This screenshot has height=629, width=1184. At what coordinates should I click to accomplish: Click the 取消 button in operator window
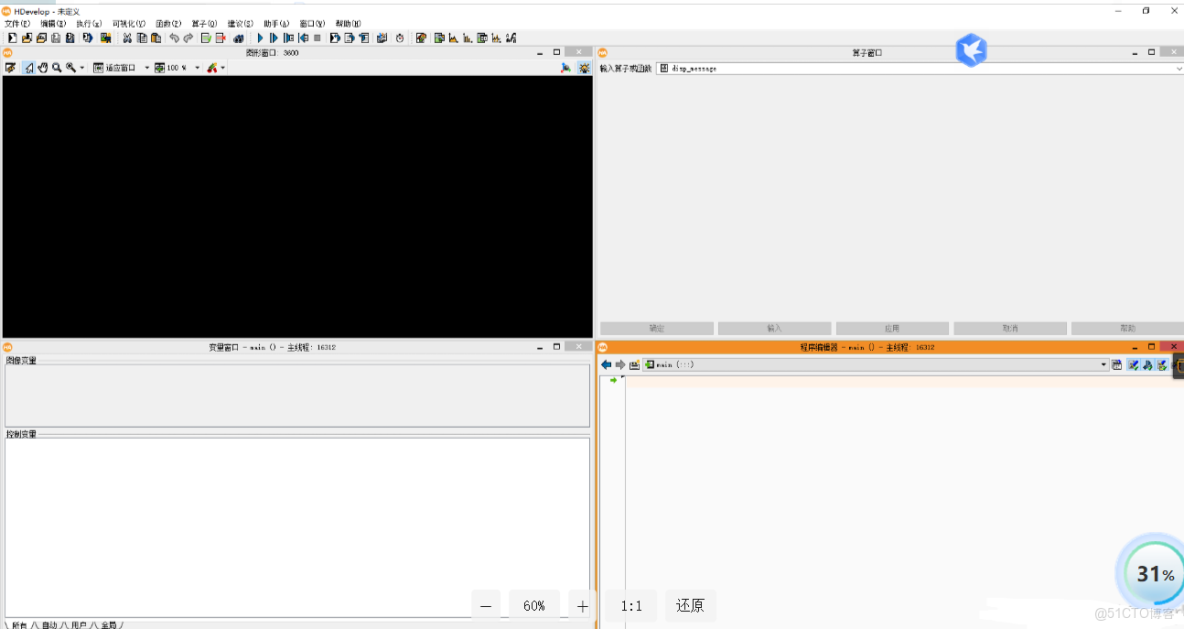point(1010,328)
